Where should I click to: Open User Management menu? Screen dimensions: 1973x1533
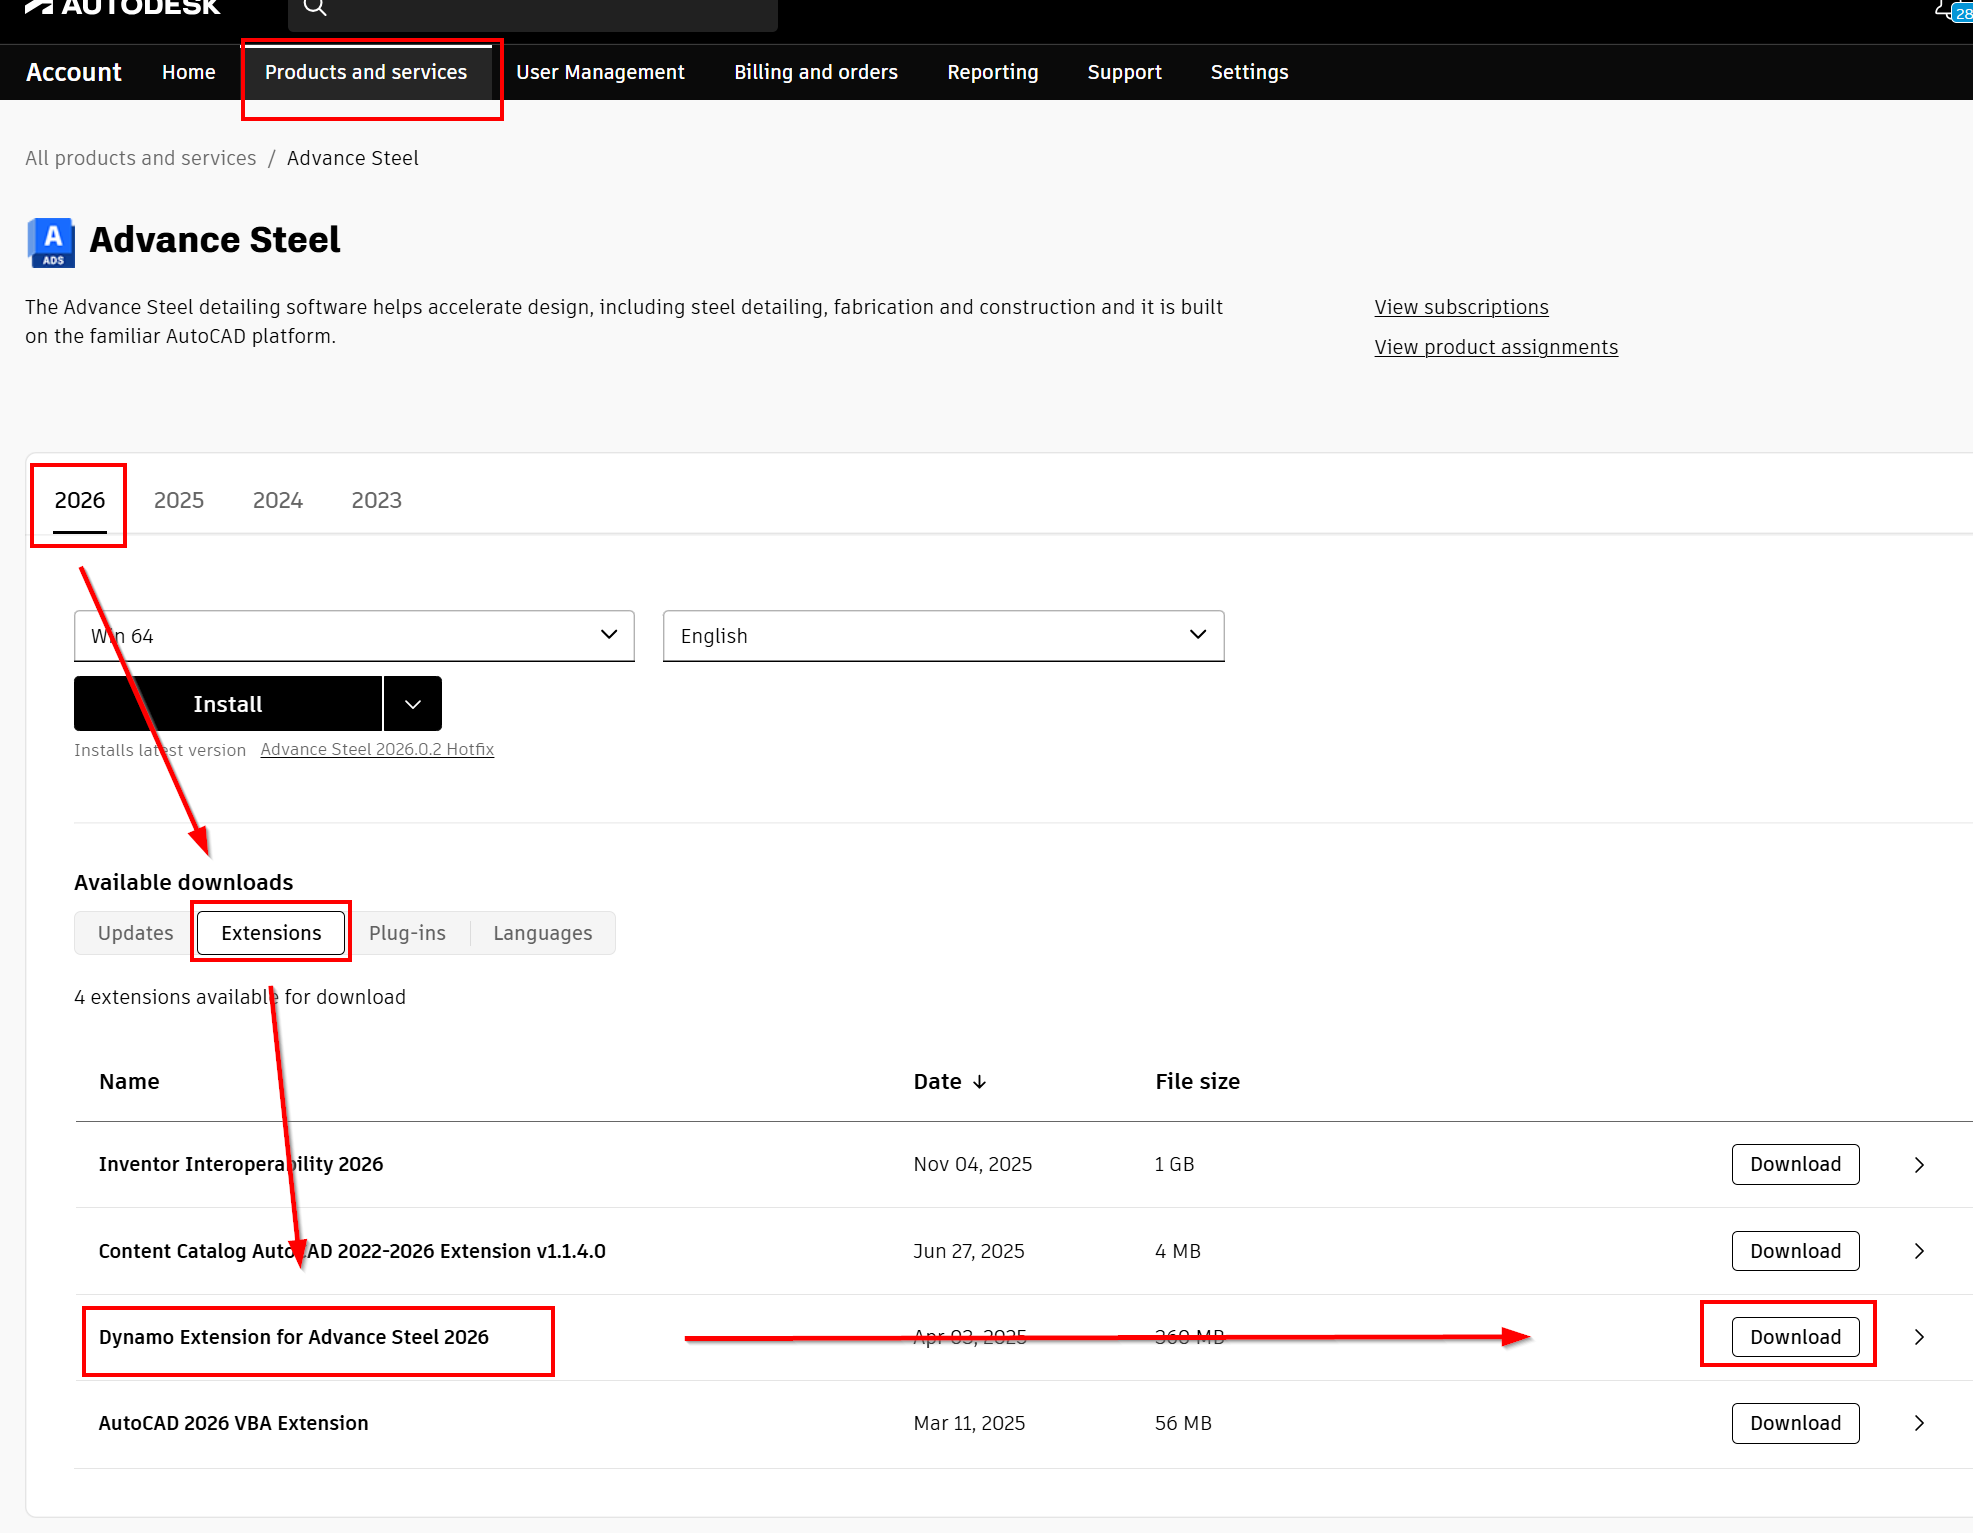coord(600,72)
